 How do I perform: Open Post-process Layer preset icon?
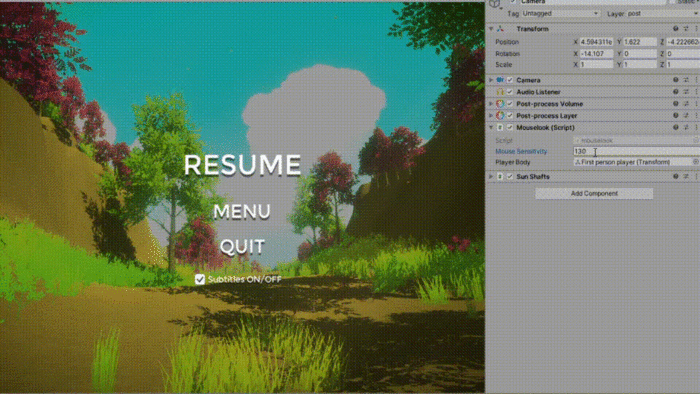(686, 116)
